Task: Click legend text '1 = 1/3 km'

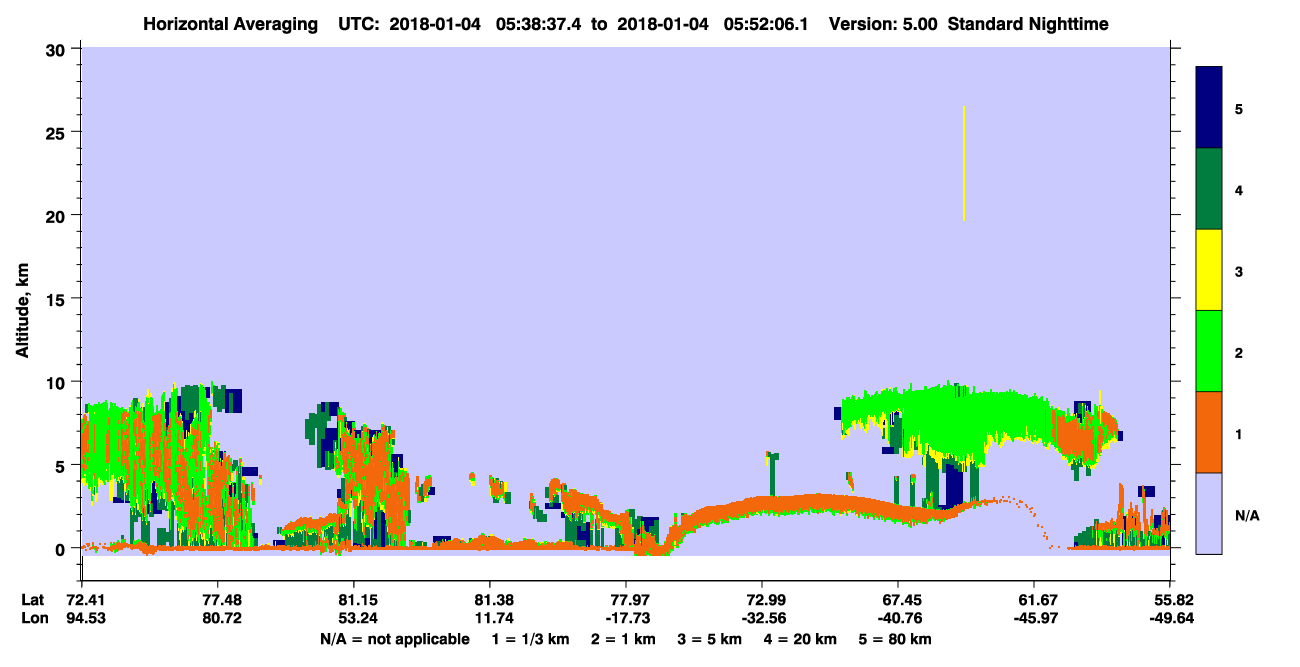Action: point(530,639)
